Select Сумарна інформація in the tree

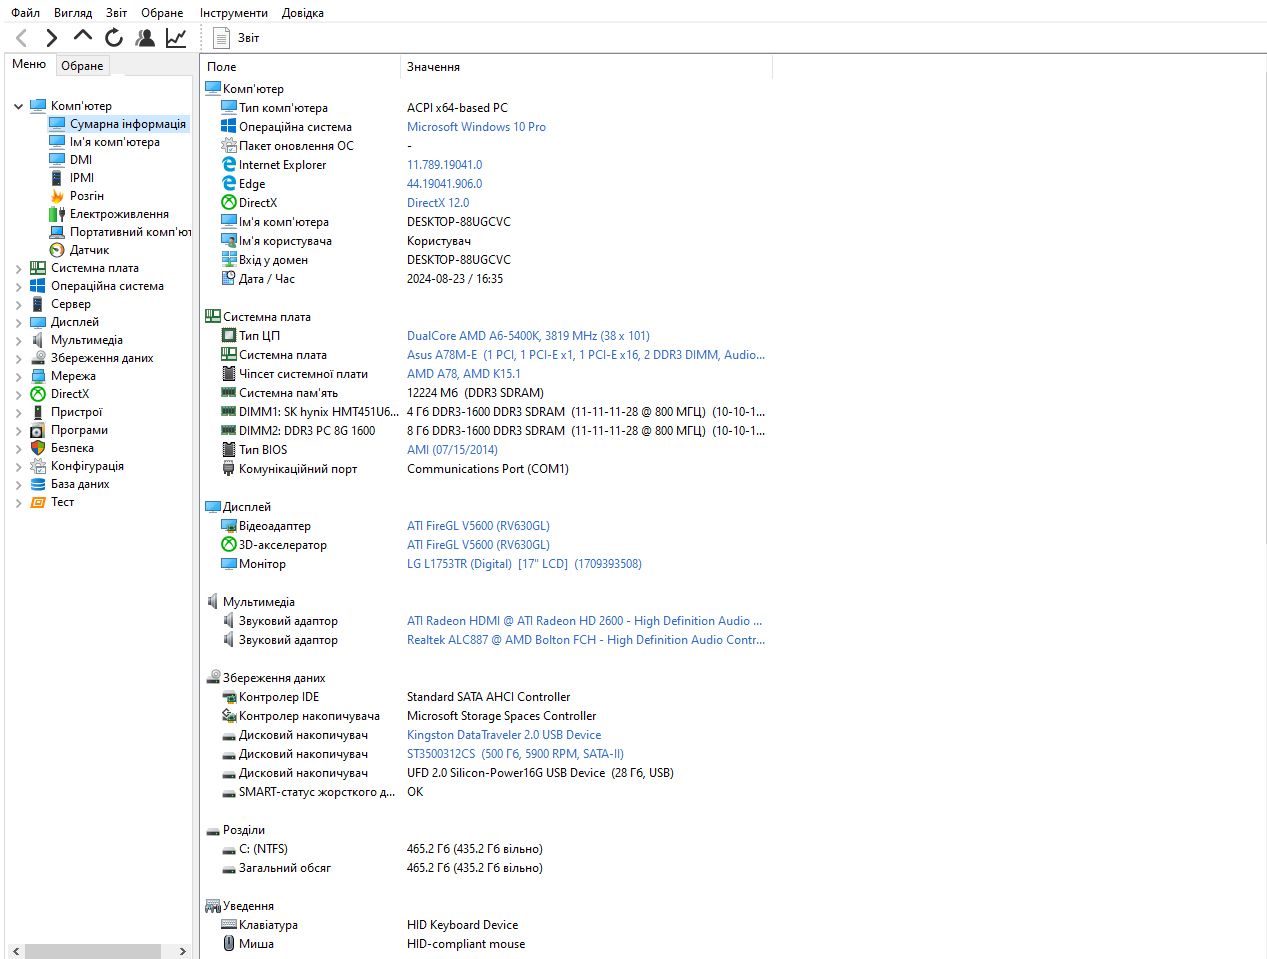coord(128,124)
